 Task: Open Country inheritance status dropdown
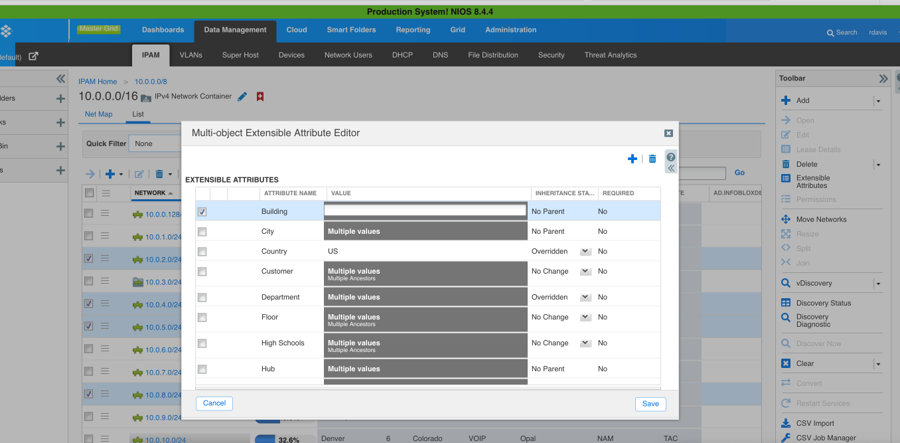pos(585,252)
